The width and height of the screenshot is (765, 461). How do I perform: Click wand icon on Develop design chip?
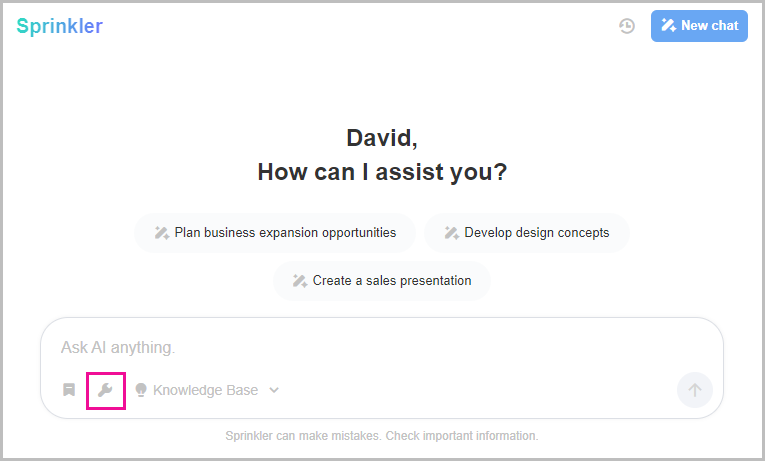point(451,233)
